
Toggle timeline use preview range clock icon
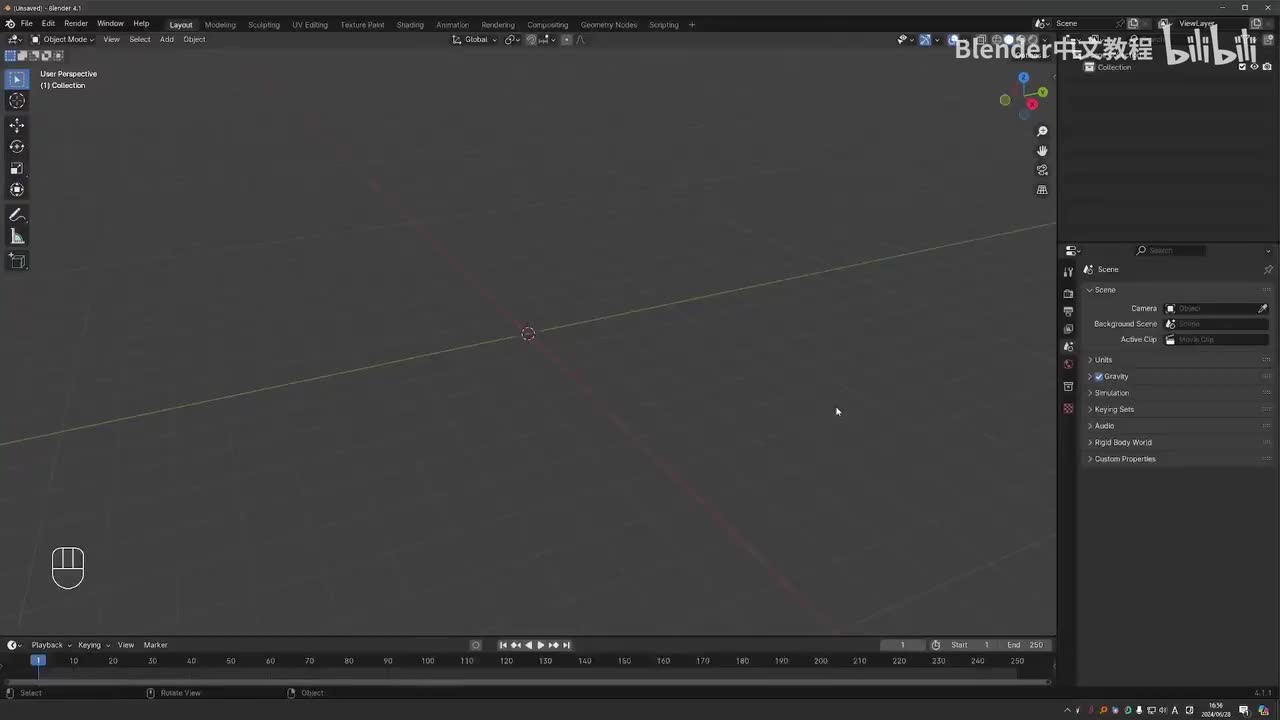(x=936, y=645)
